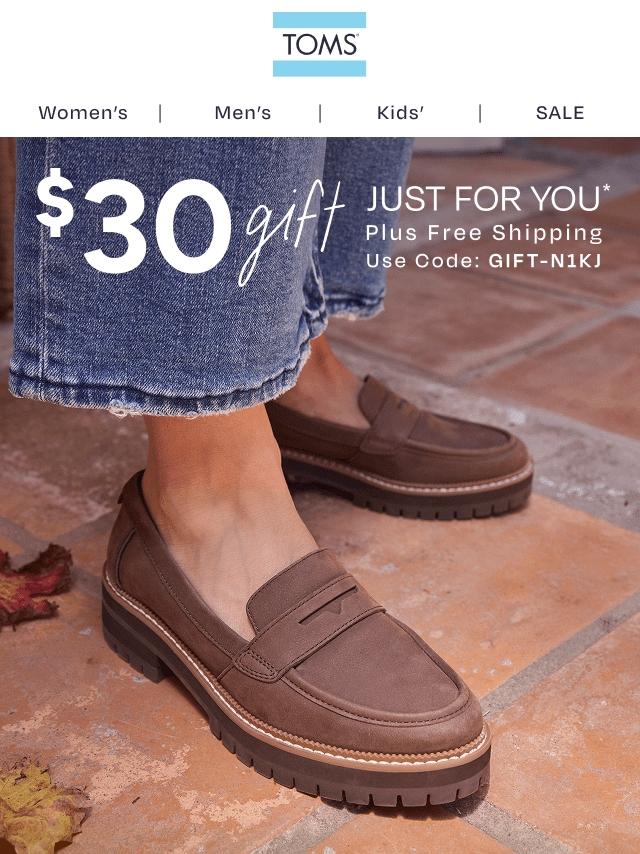Select the JUST FOR YOU headline

click(483, 198)
